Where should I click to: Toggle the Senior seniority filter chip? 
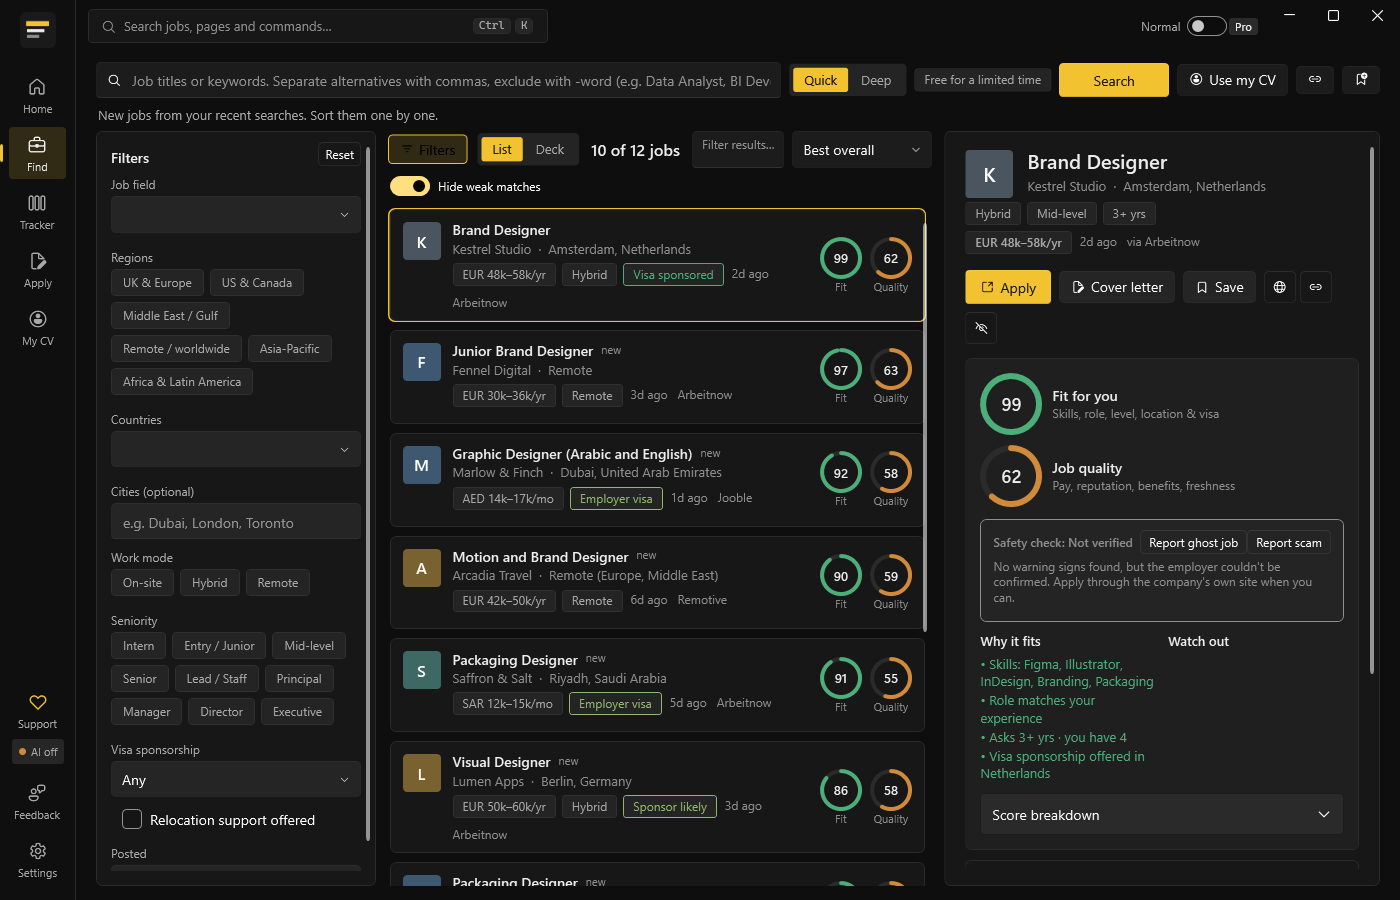[x=140, y=679]
